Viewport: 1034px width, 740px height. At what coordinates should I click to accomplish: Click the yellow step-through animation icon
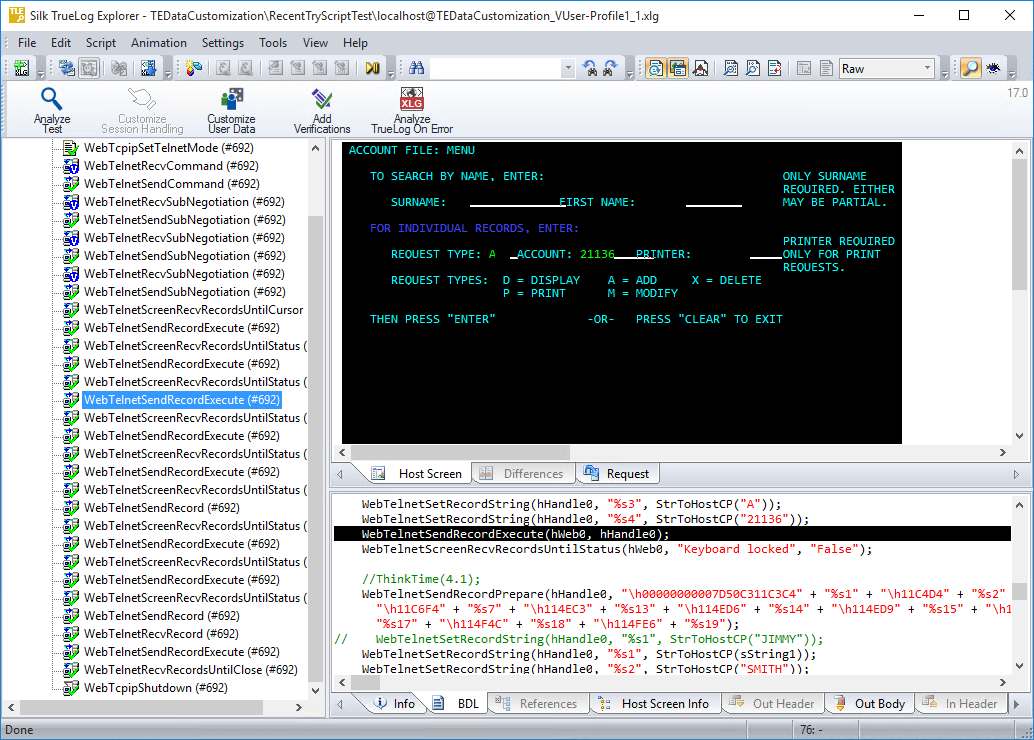coord(372,68)
